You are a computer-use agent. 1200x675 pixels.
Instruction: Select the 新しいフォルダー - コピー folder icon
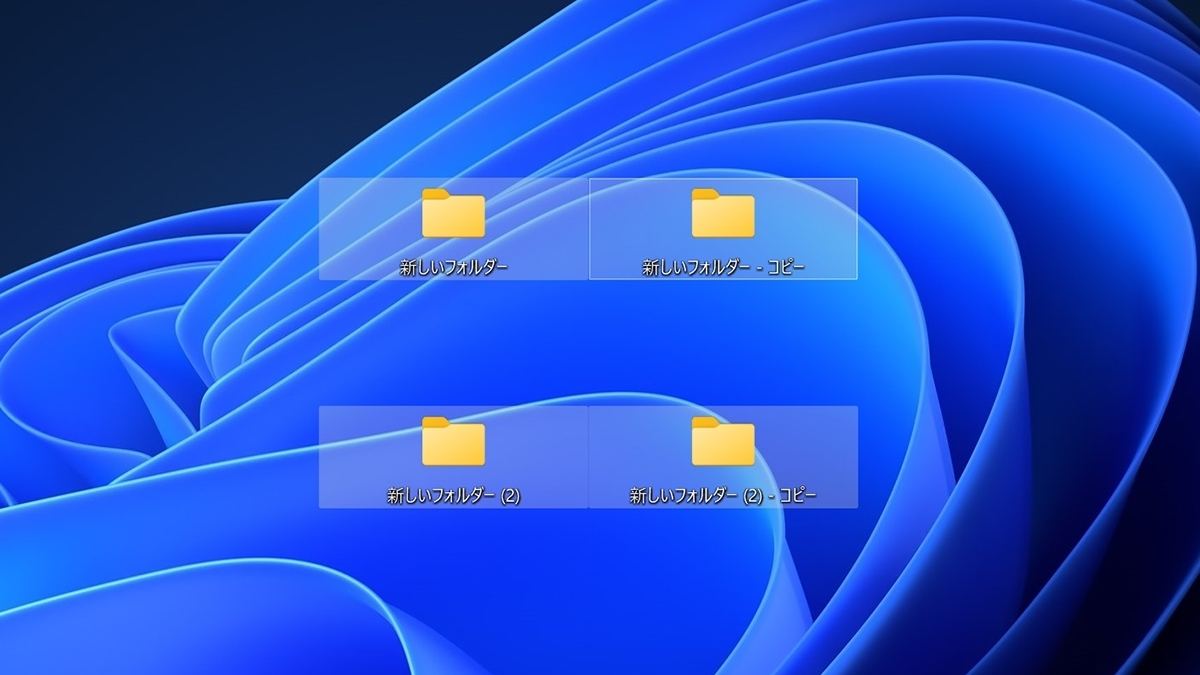coord(723,213)
